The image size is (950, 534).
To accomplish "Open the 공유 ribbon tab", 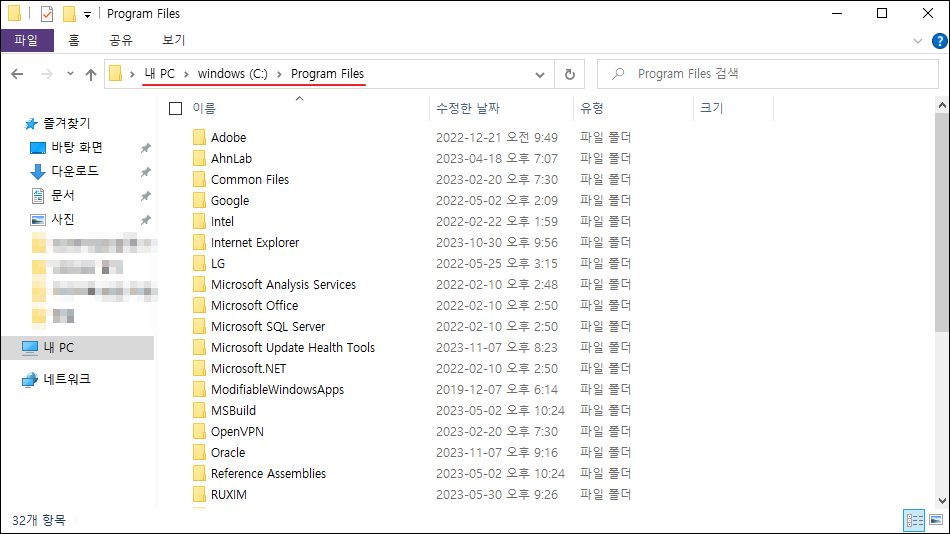I will [121, 40].
